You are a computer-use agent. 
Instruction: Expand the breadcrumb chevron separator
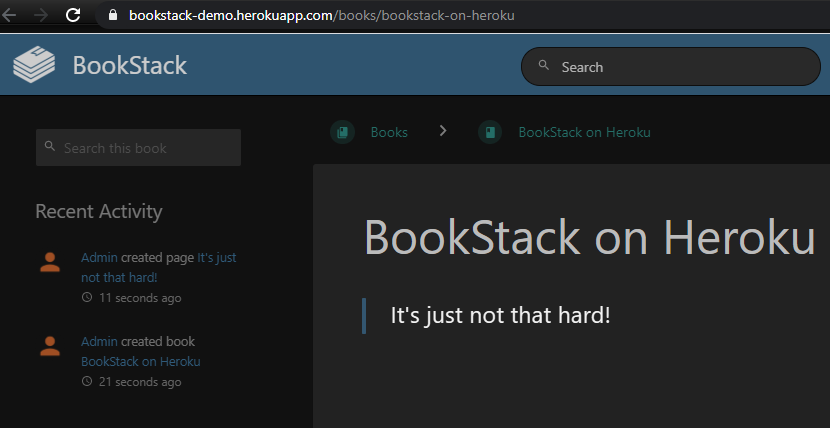pyautogui.click(x=443, y=131)
